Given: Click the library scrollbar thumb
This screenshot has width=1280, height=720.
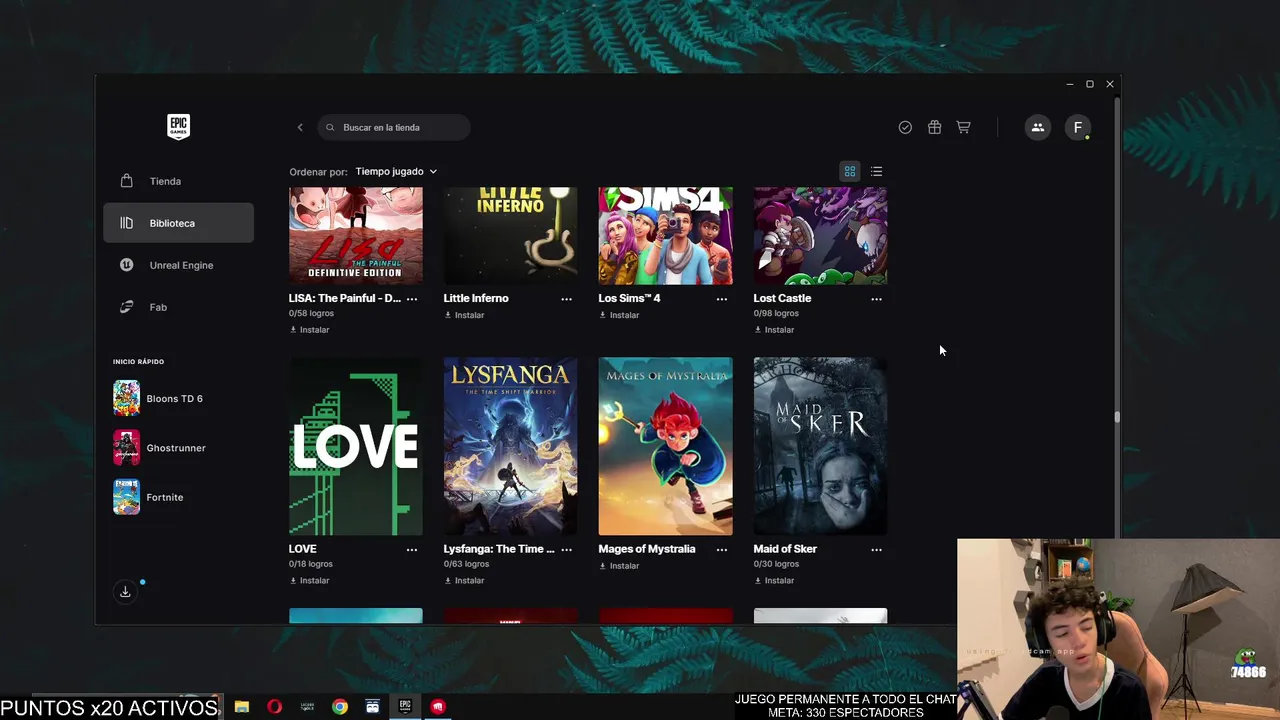Looking at the screenshot, I should tap(1117, 417).
